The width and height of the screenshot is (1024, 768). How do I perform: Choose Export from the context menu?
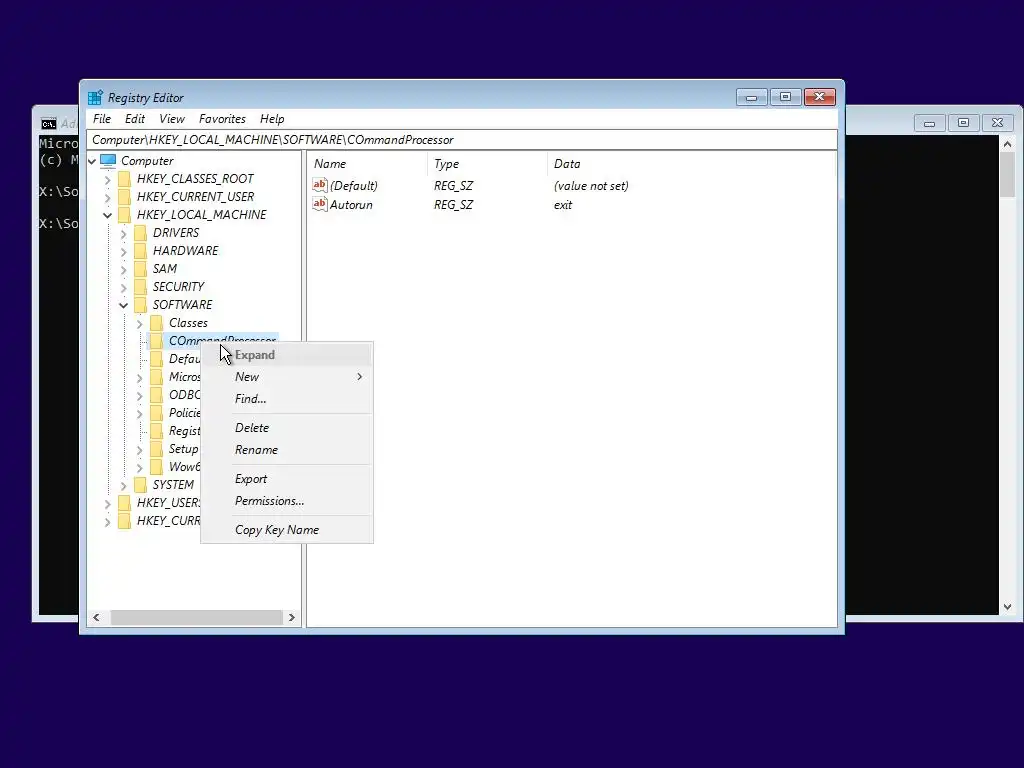(x=287, y=479)
